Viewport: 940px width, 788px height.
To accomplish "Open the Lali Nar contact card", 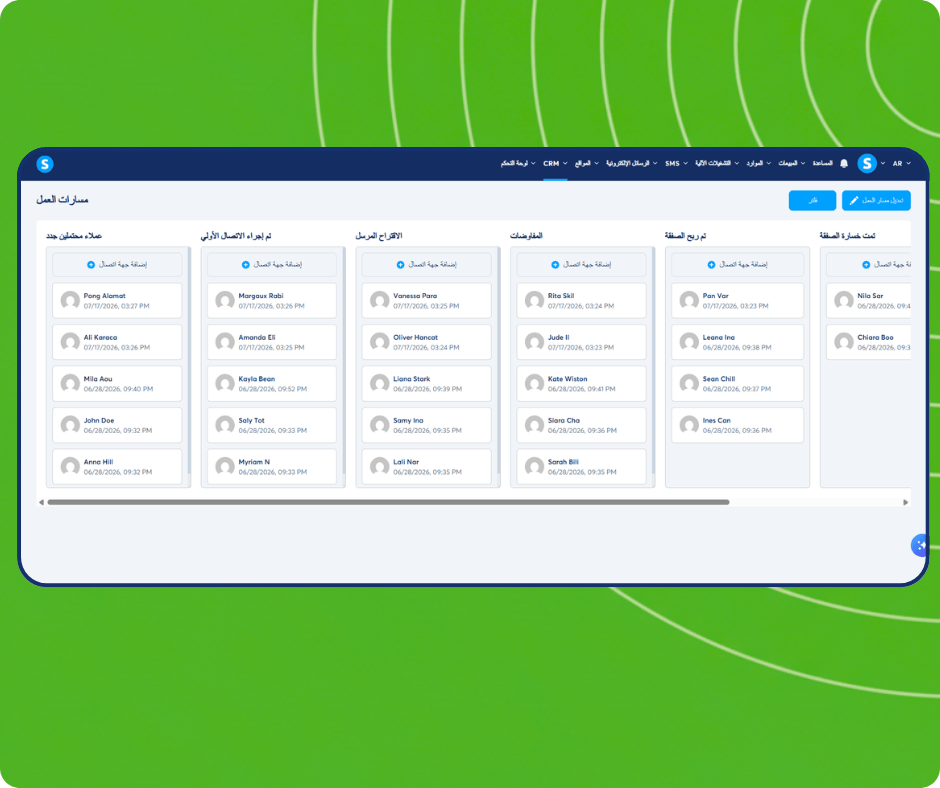I will click(426, 467).
